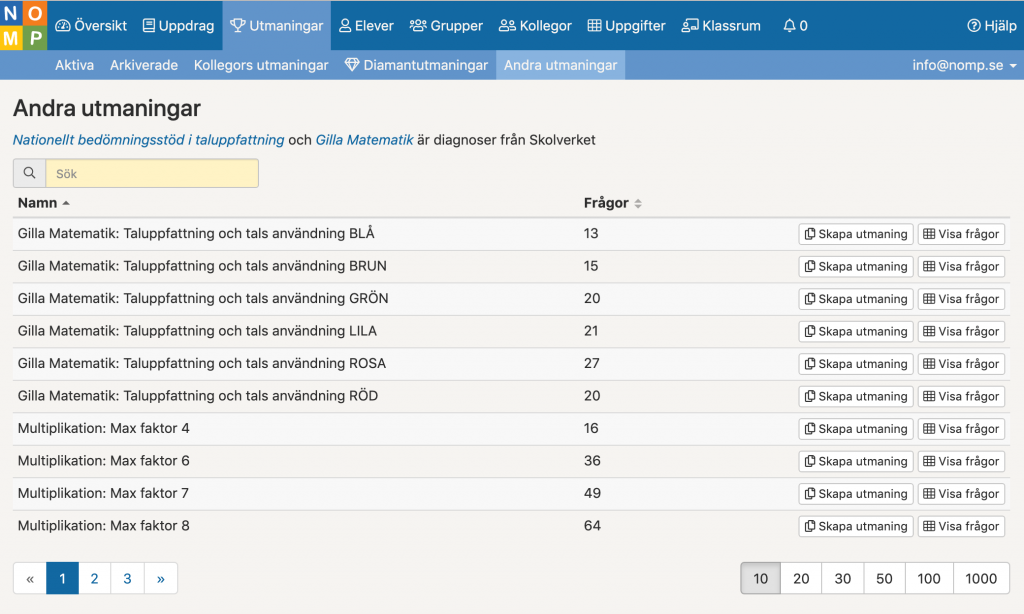Go to the next page with »

click(x=161, y=578)
